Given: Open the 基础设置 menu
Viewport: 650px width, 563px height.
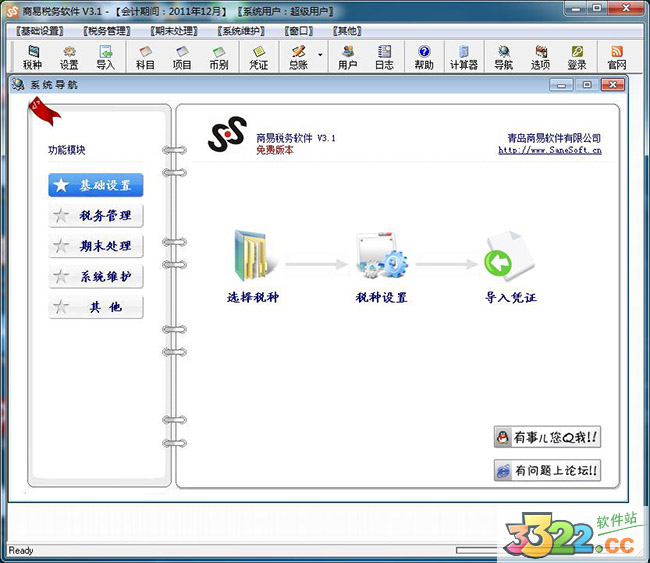Looking at the screenshot, I should (39, 31).
